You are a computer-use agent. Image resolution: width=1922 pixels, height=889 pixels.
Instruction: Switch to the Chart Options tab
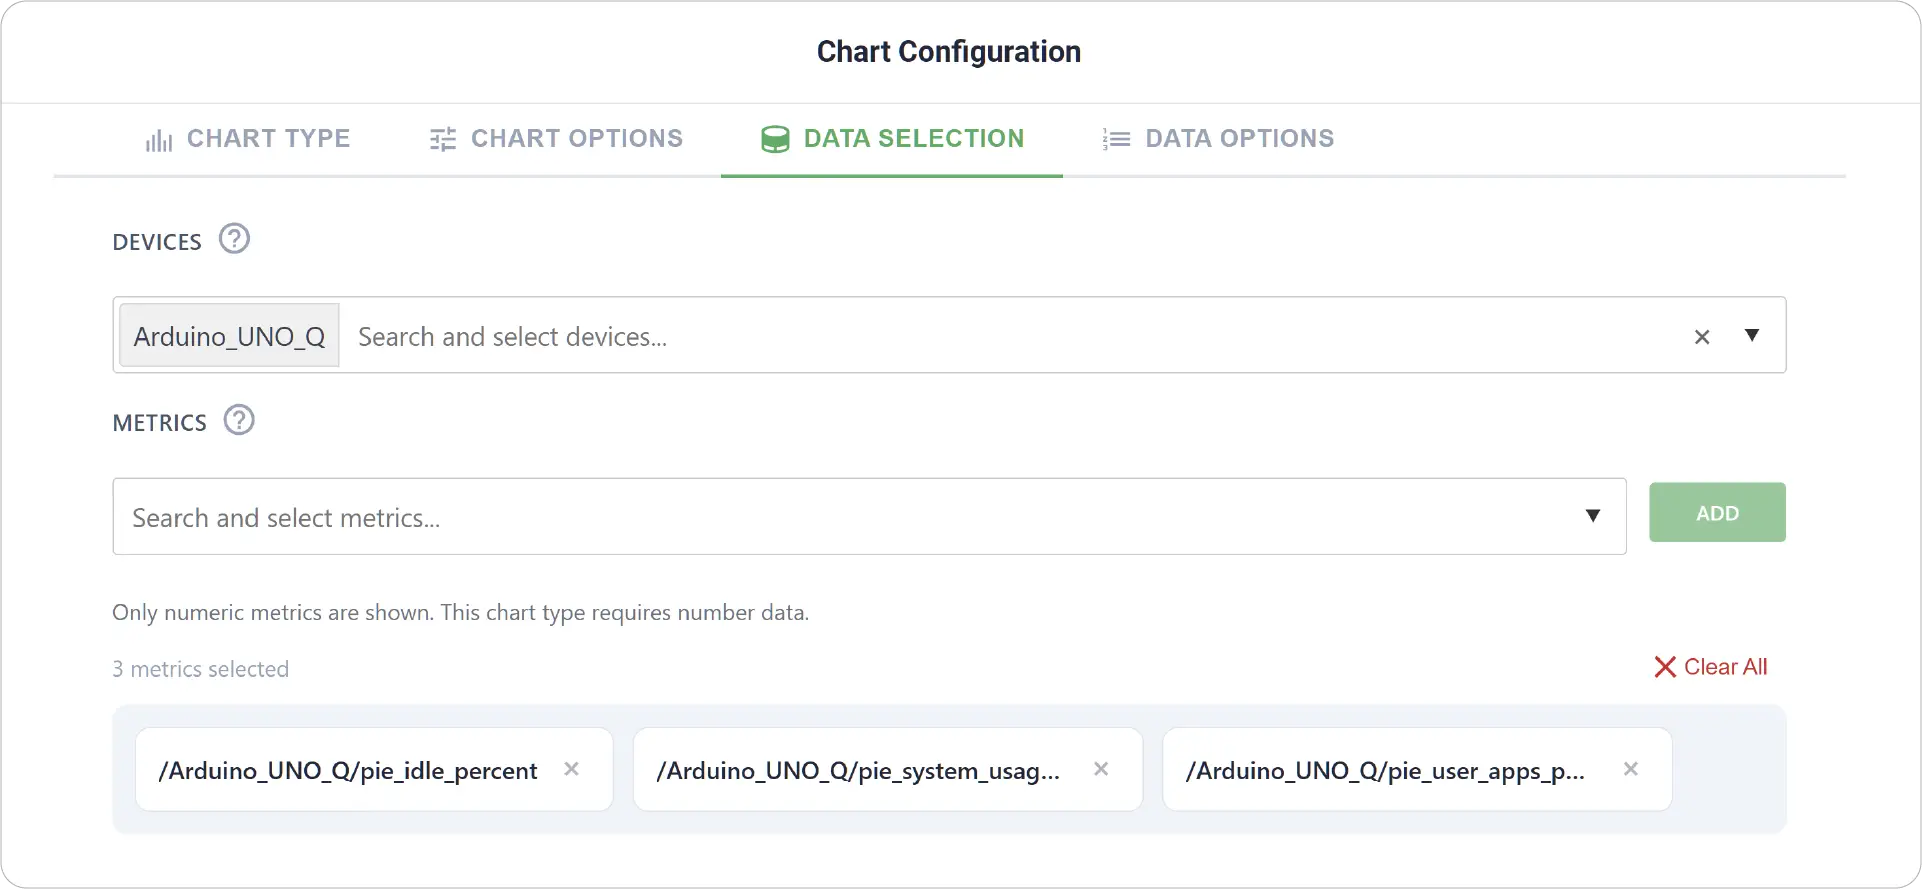(x=556, y=139)
